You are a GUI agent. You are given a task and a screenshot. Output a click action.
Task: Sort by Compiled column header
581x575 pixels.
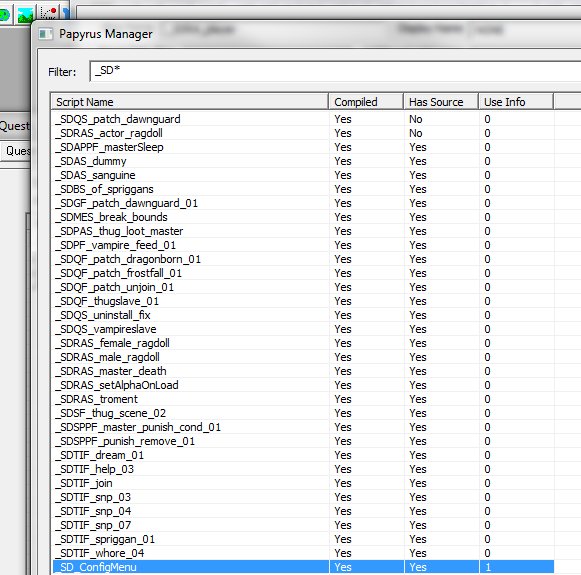[x=366, y=102]
